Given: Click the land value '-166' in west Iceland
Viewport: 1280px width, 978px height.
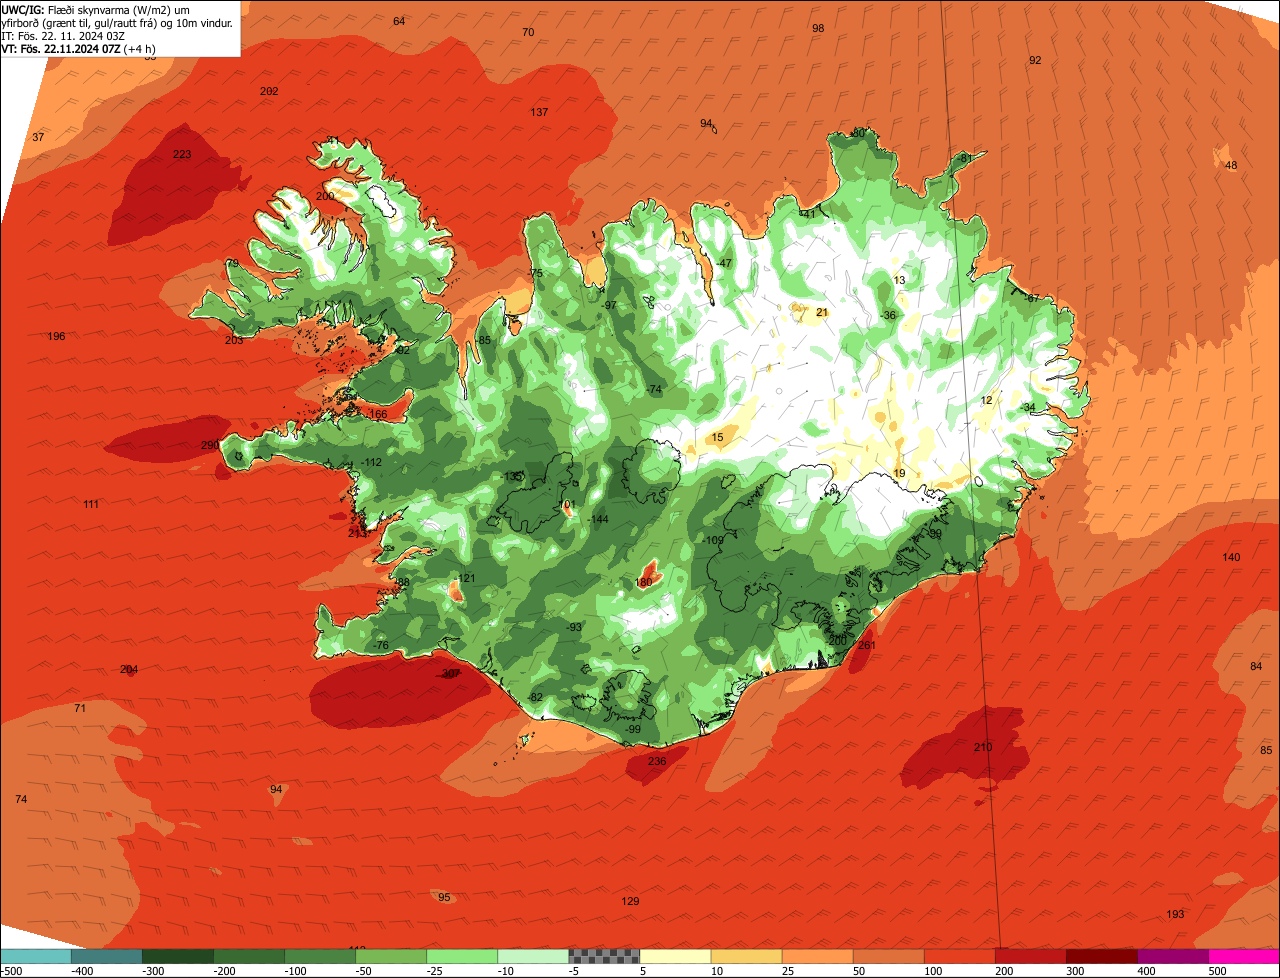Looking at the screenshot, I should pos(377,415).
